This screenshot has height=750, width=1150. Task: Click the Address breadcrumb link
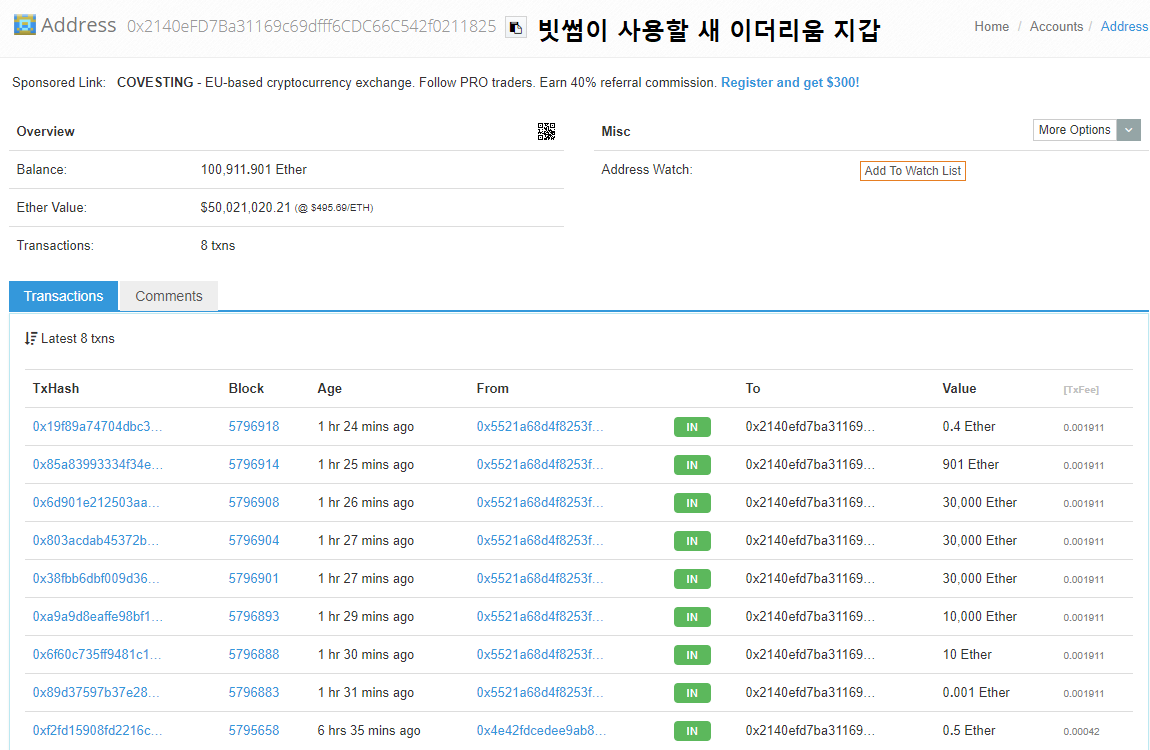click(x=1124, y=26)
